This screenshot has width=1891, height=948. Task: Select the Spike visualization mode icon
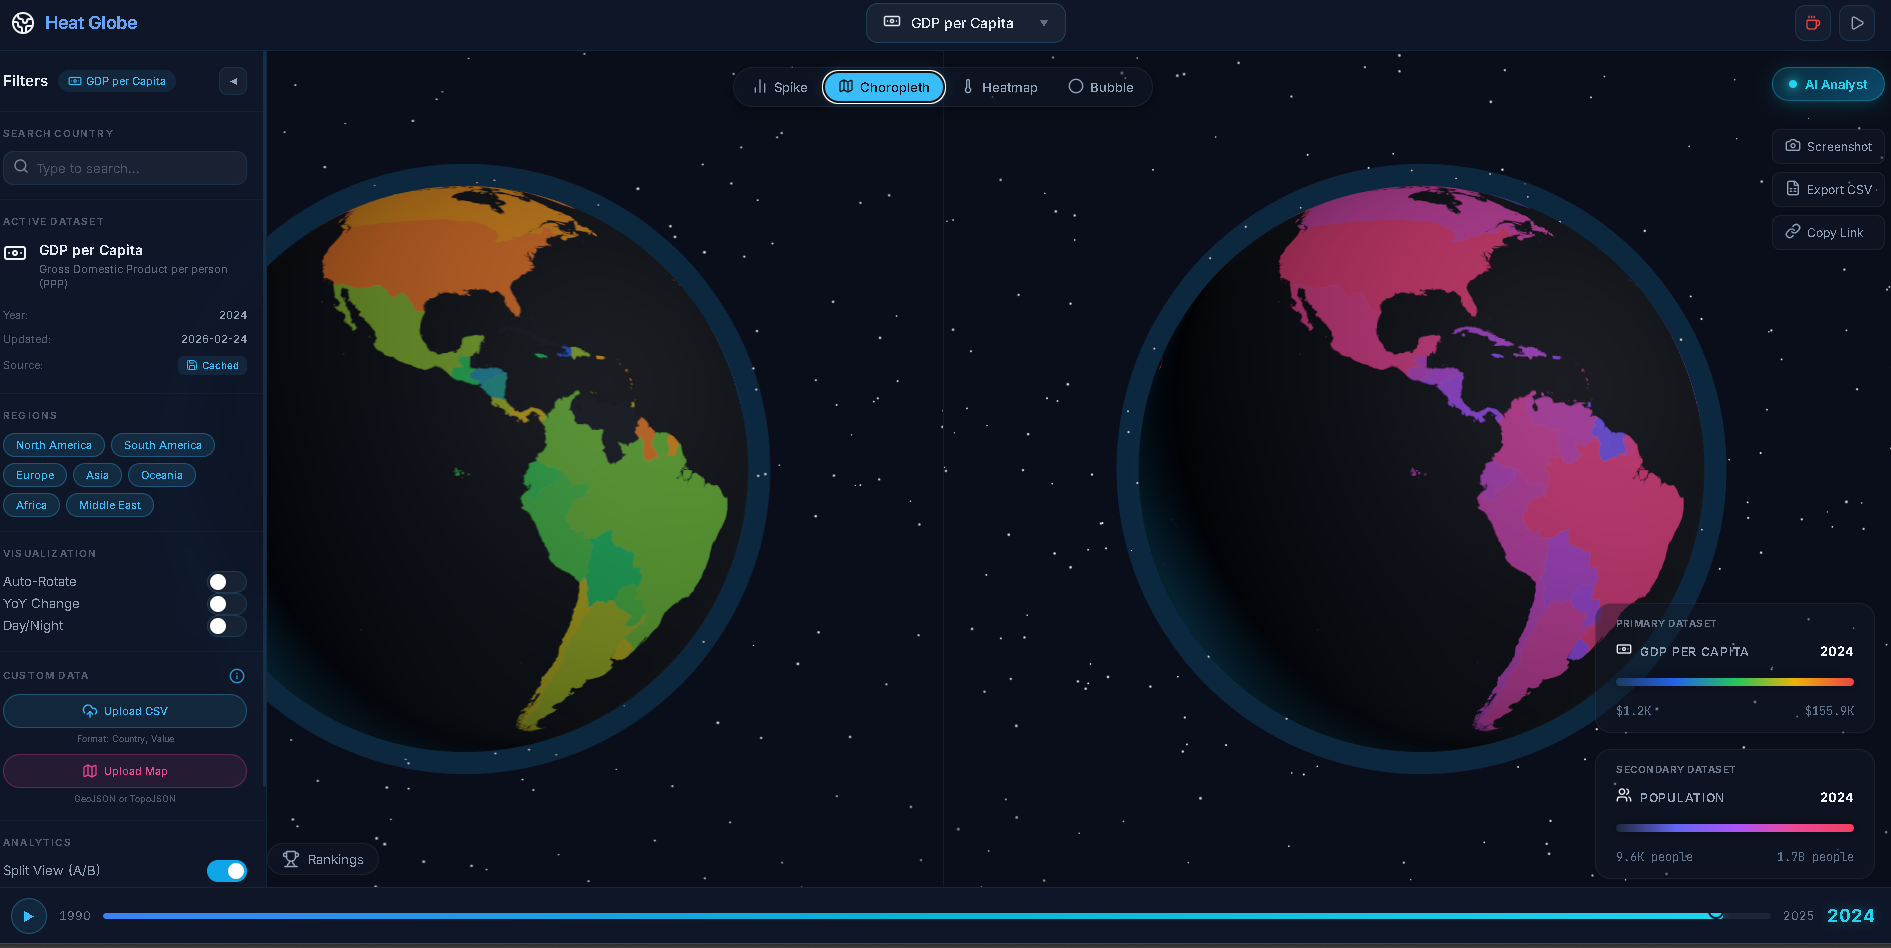(x=759, y=87)
